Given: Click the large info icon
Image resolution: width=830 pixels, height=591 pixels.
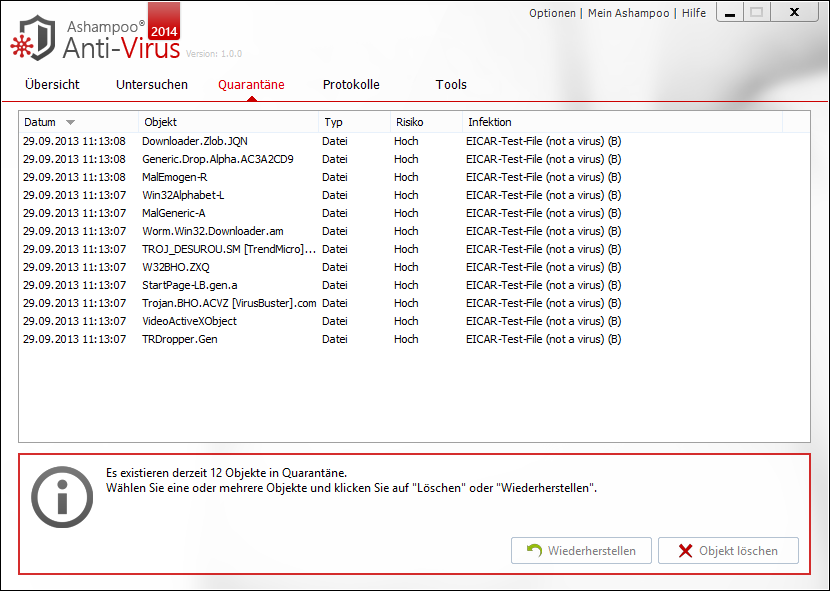Looking at the screenshot, I should click(x=62, y=495).
